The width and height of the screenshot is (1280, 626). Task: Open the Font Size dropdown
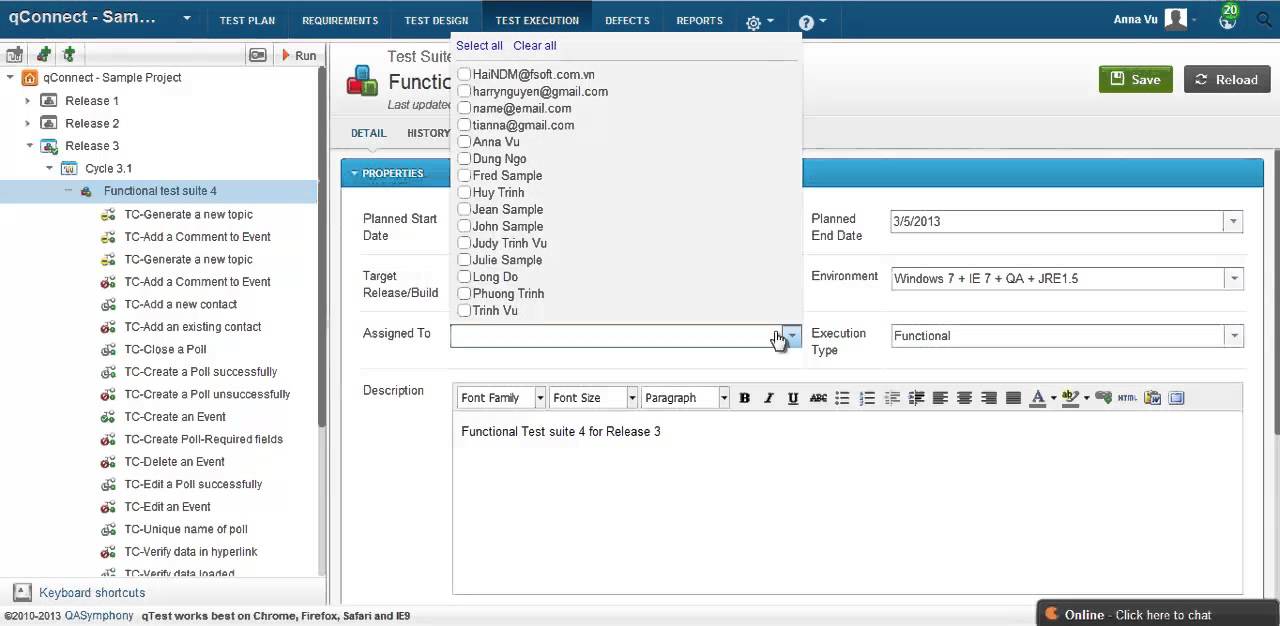coord(632,398)
